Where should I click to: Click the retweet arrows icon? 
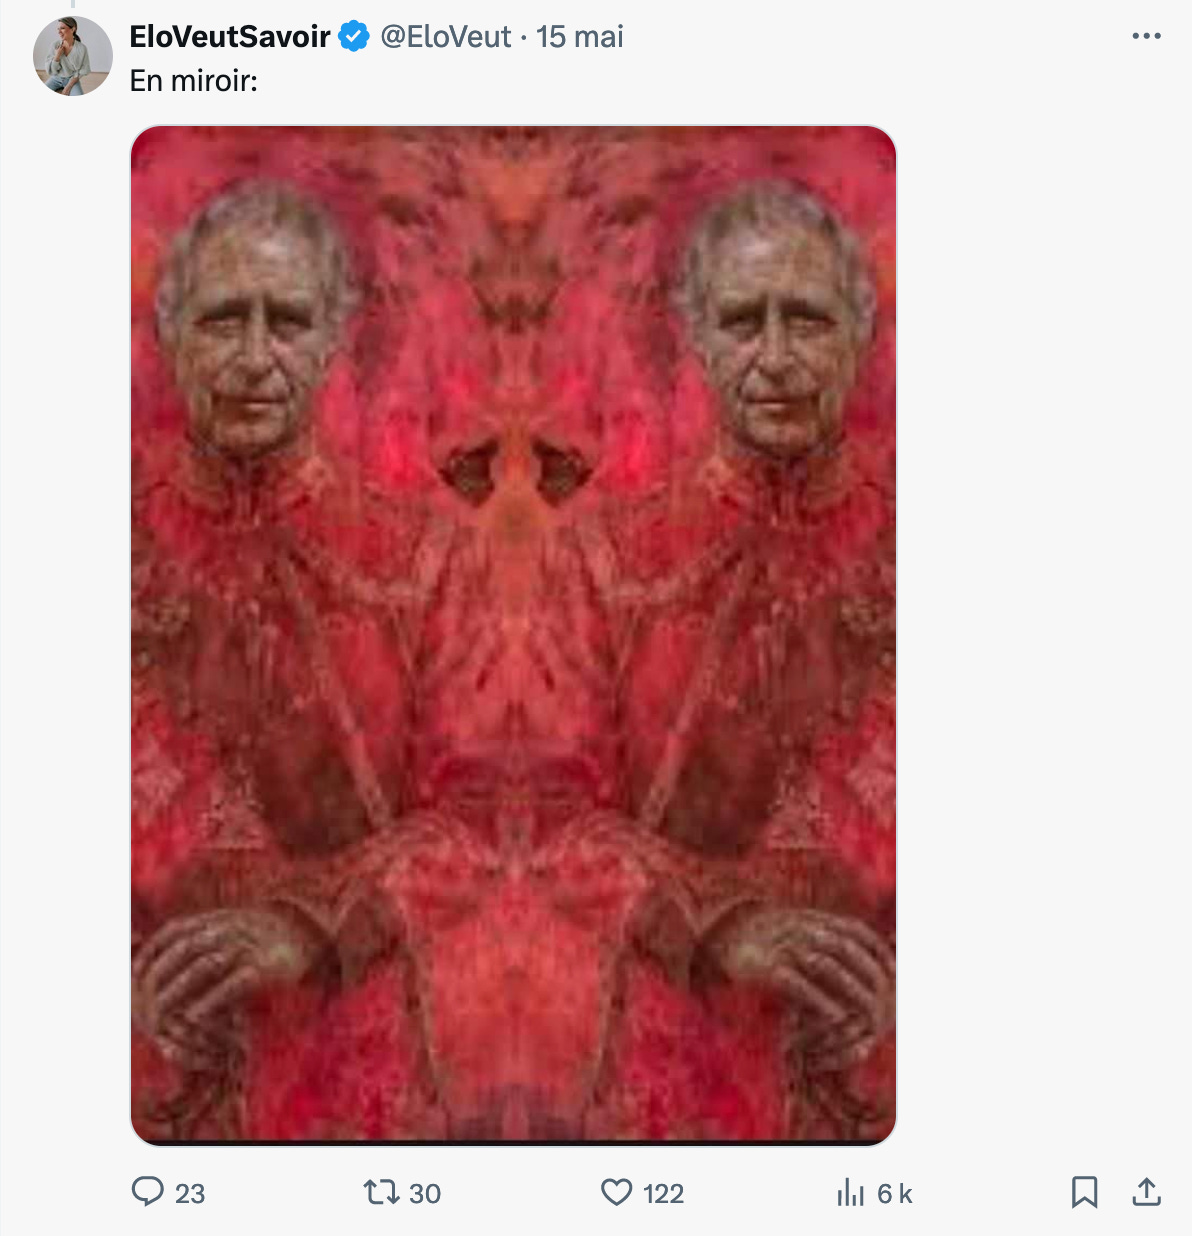(380, 1192)
